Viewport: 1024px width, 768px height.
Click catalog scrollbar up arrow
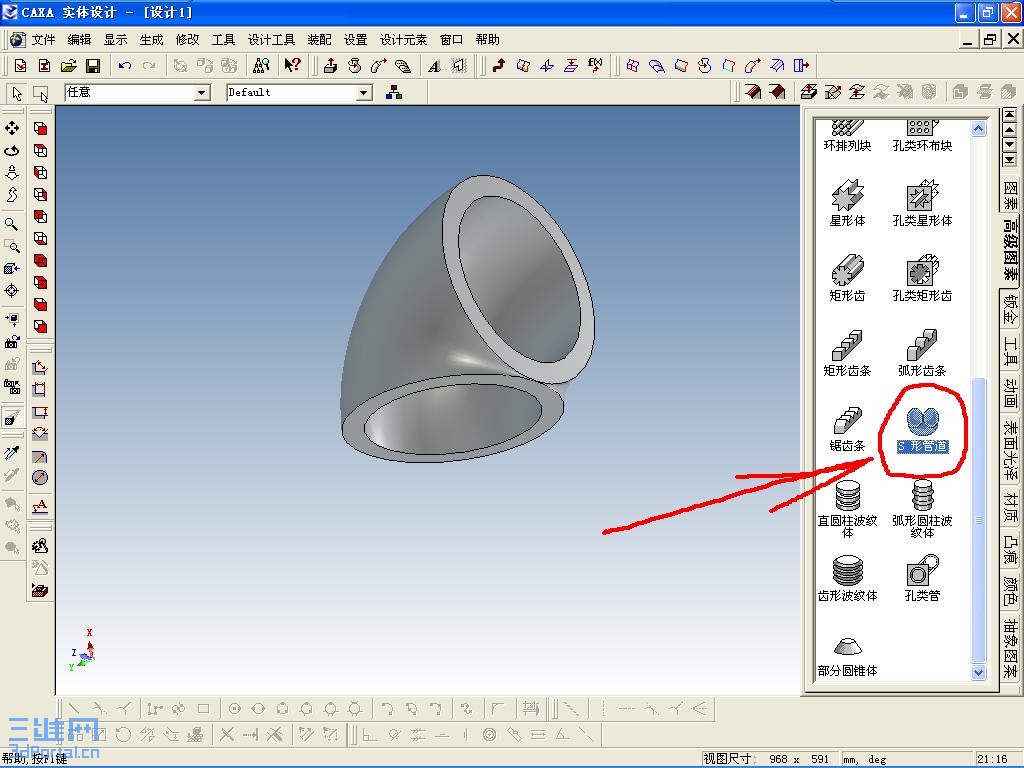tap(978, 129)
